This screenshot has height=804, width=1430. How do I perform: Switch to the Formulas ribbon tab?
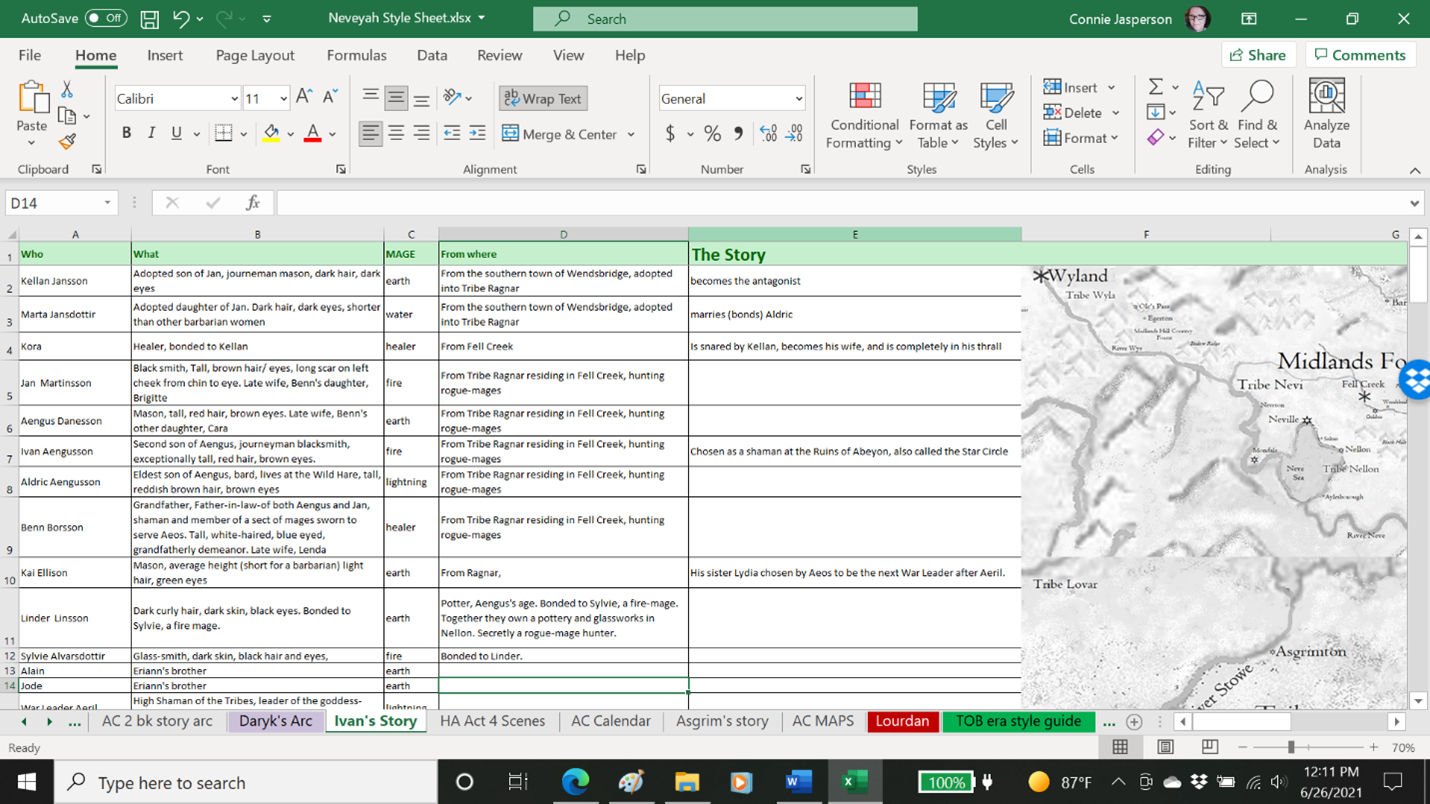point(356,55)
